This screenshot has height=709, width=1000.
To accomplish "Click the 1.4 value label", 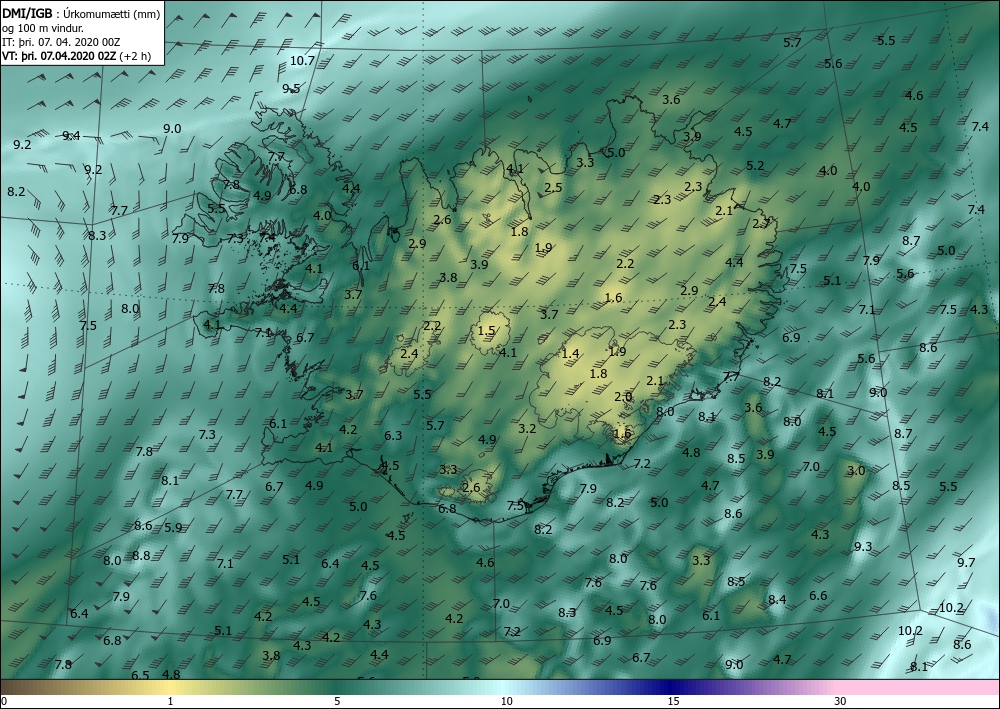I will tap(570, 354).
